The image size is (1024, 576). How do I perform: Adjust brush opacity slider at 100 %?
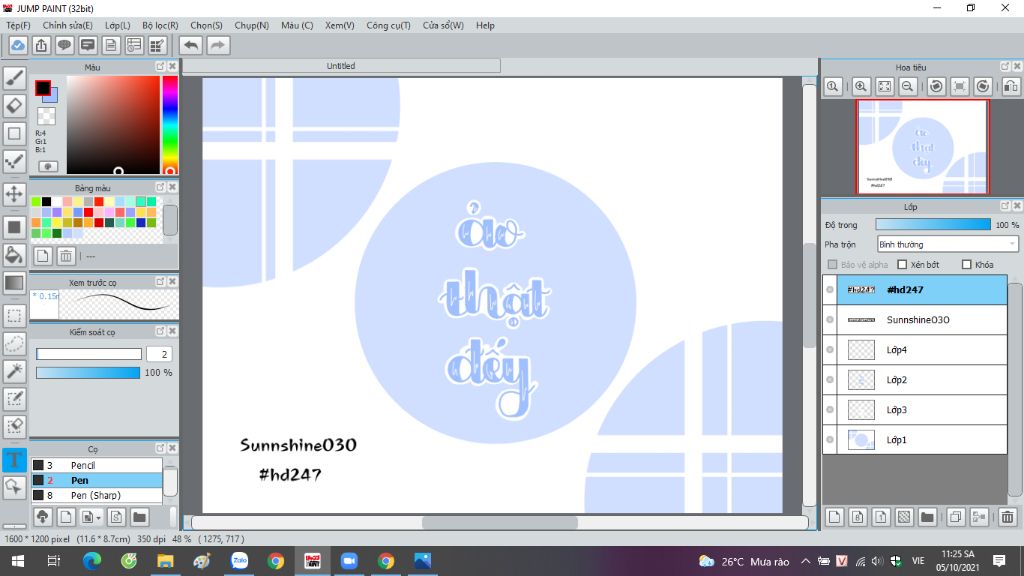(x=88, y=372)
